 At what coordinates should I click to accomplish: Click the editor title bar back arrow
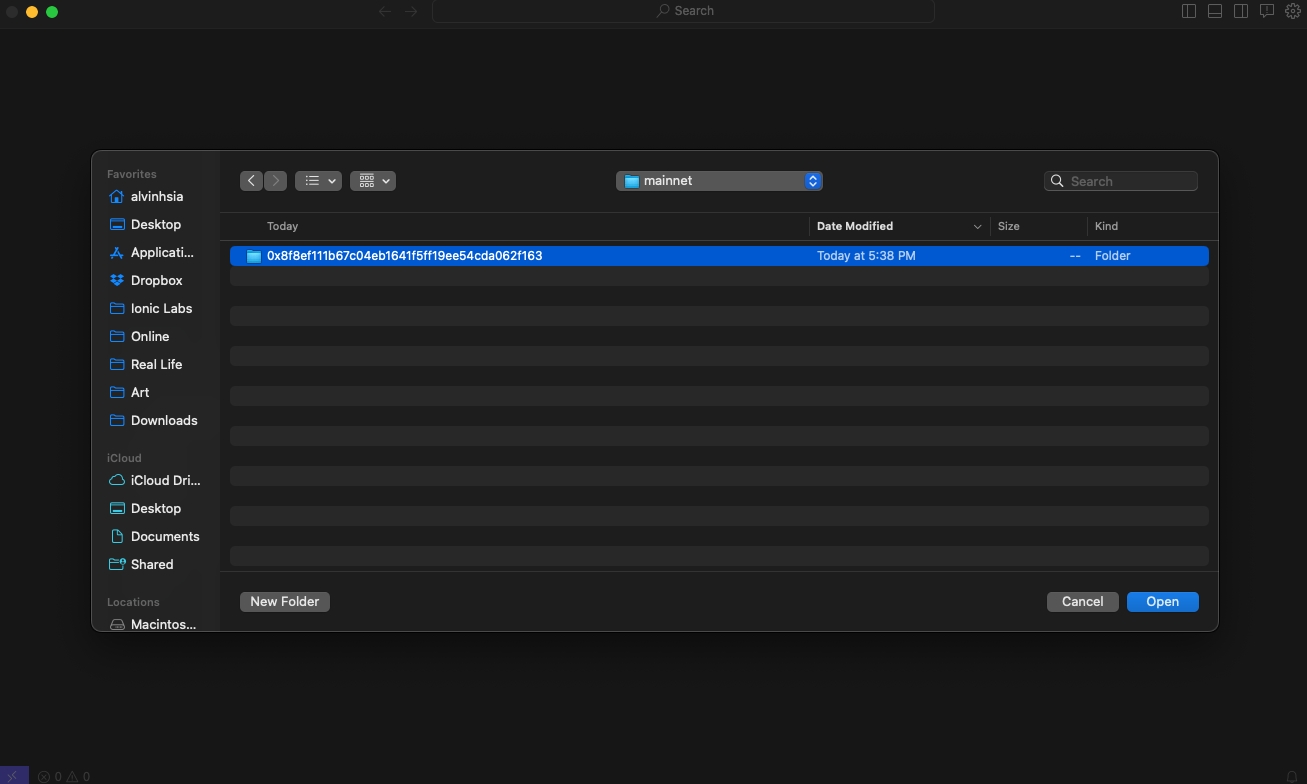click(385, 11)
